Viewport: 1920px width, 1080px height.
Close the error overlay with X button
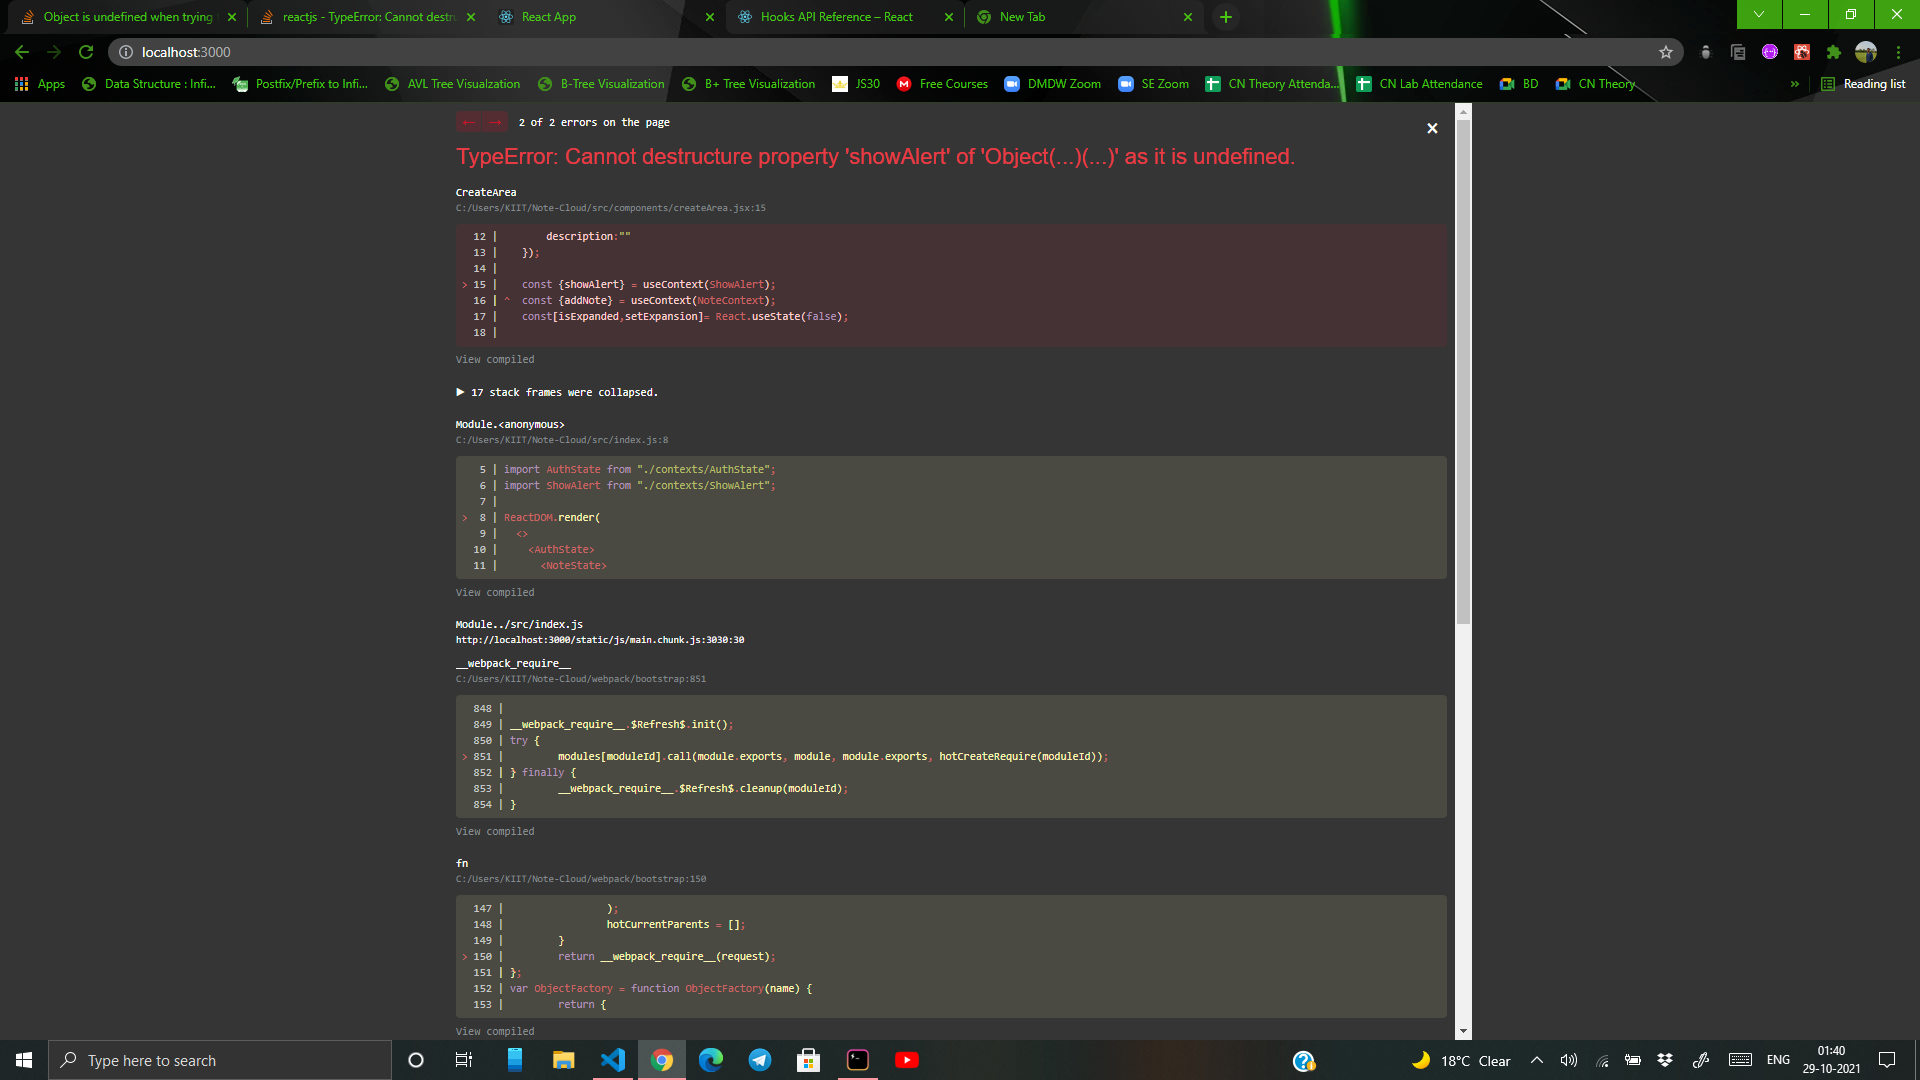[x=1432, y=128]
